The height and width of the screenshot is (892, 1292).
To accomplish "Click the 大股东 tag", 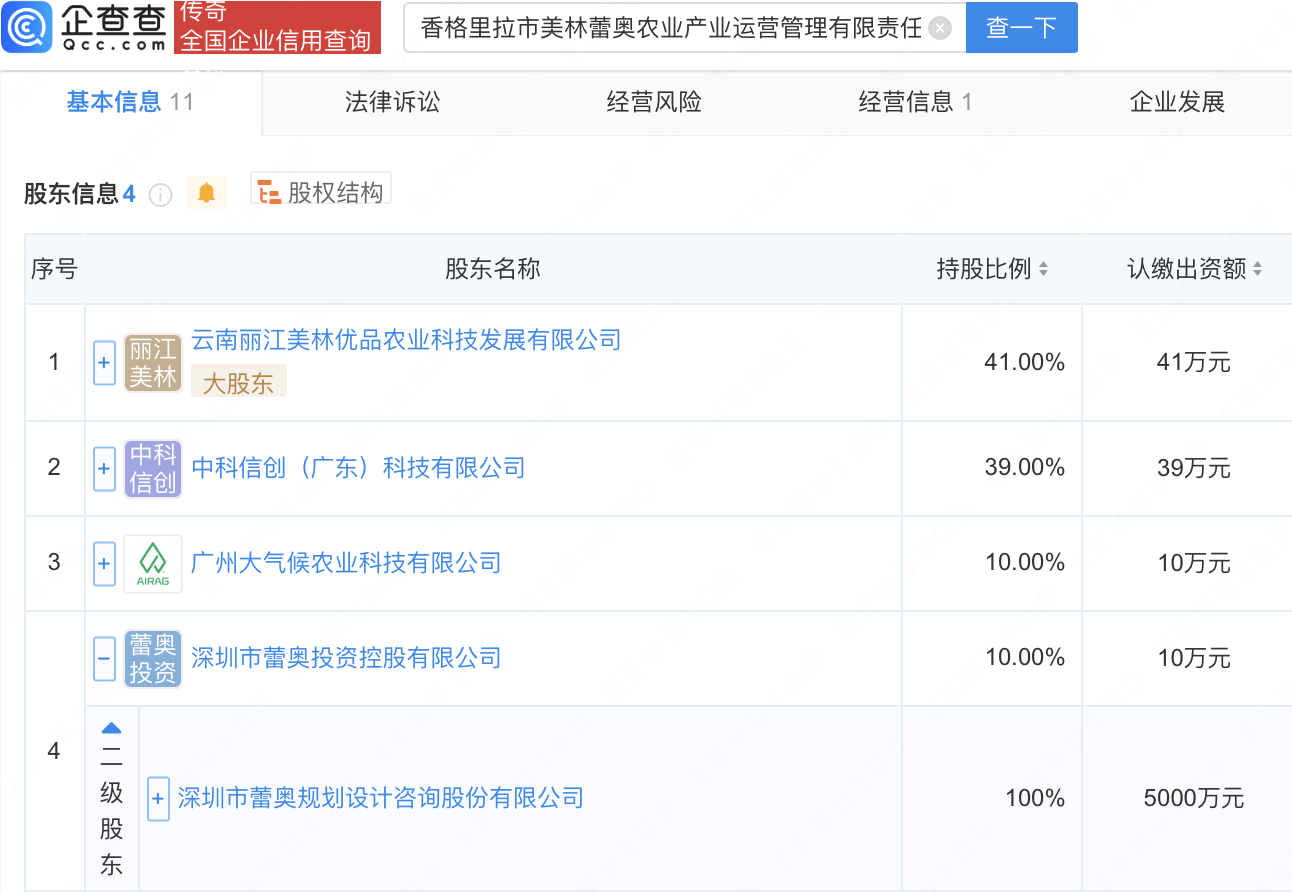I will click(x=238, y=382).
